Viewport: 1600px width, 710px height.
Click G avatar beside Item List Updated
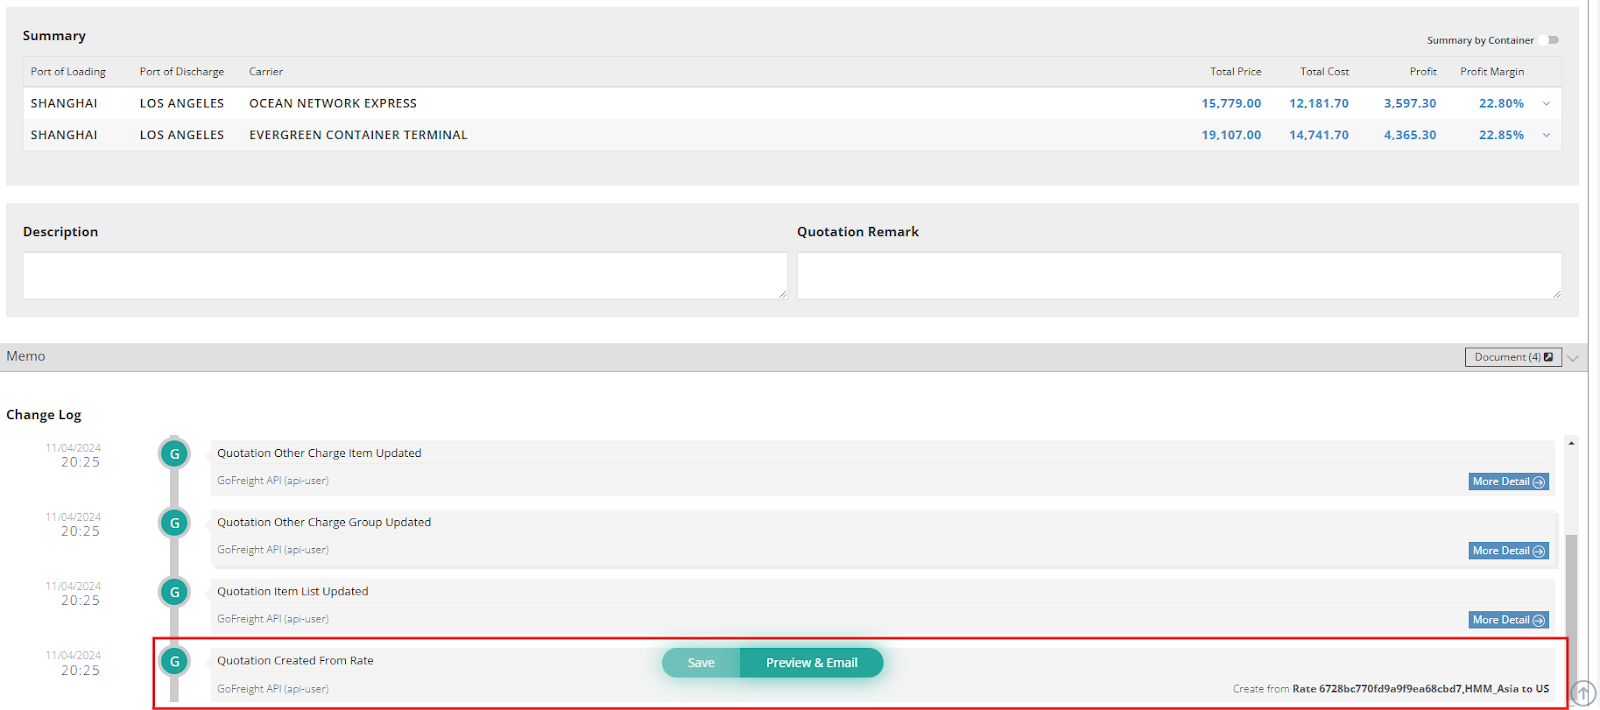click(174, 592)
